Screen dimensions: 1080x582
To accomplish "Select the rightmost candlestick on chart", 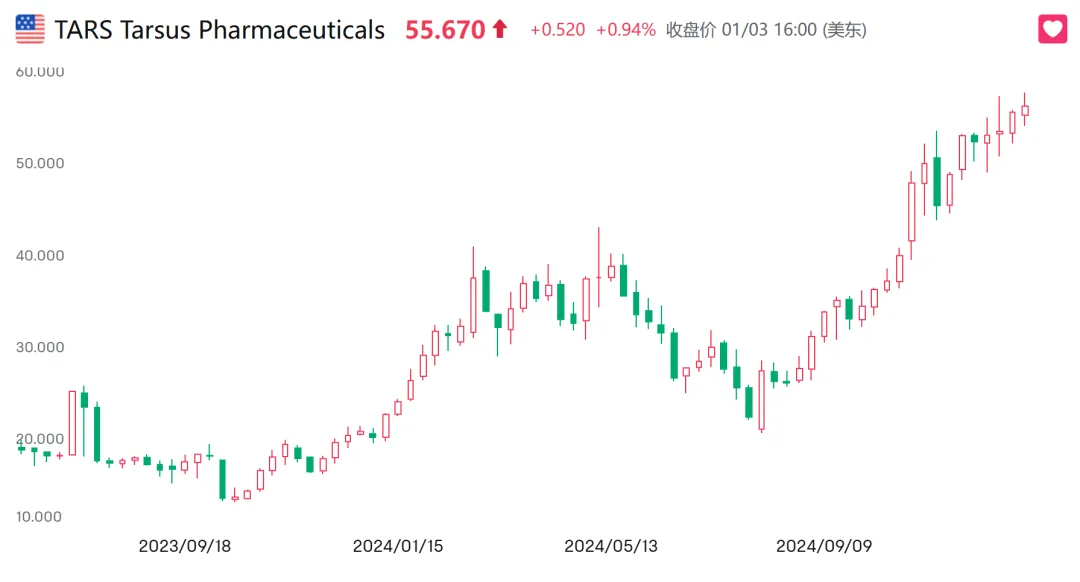I will pos(1025,111).
